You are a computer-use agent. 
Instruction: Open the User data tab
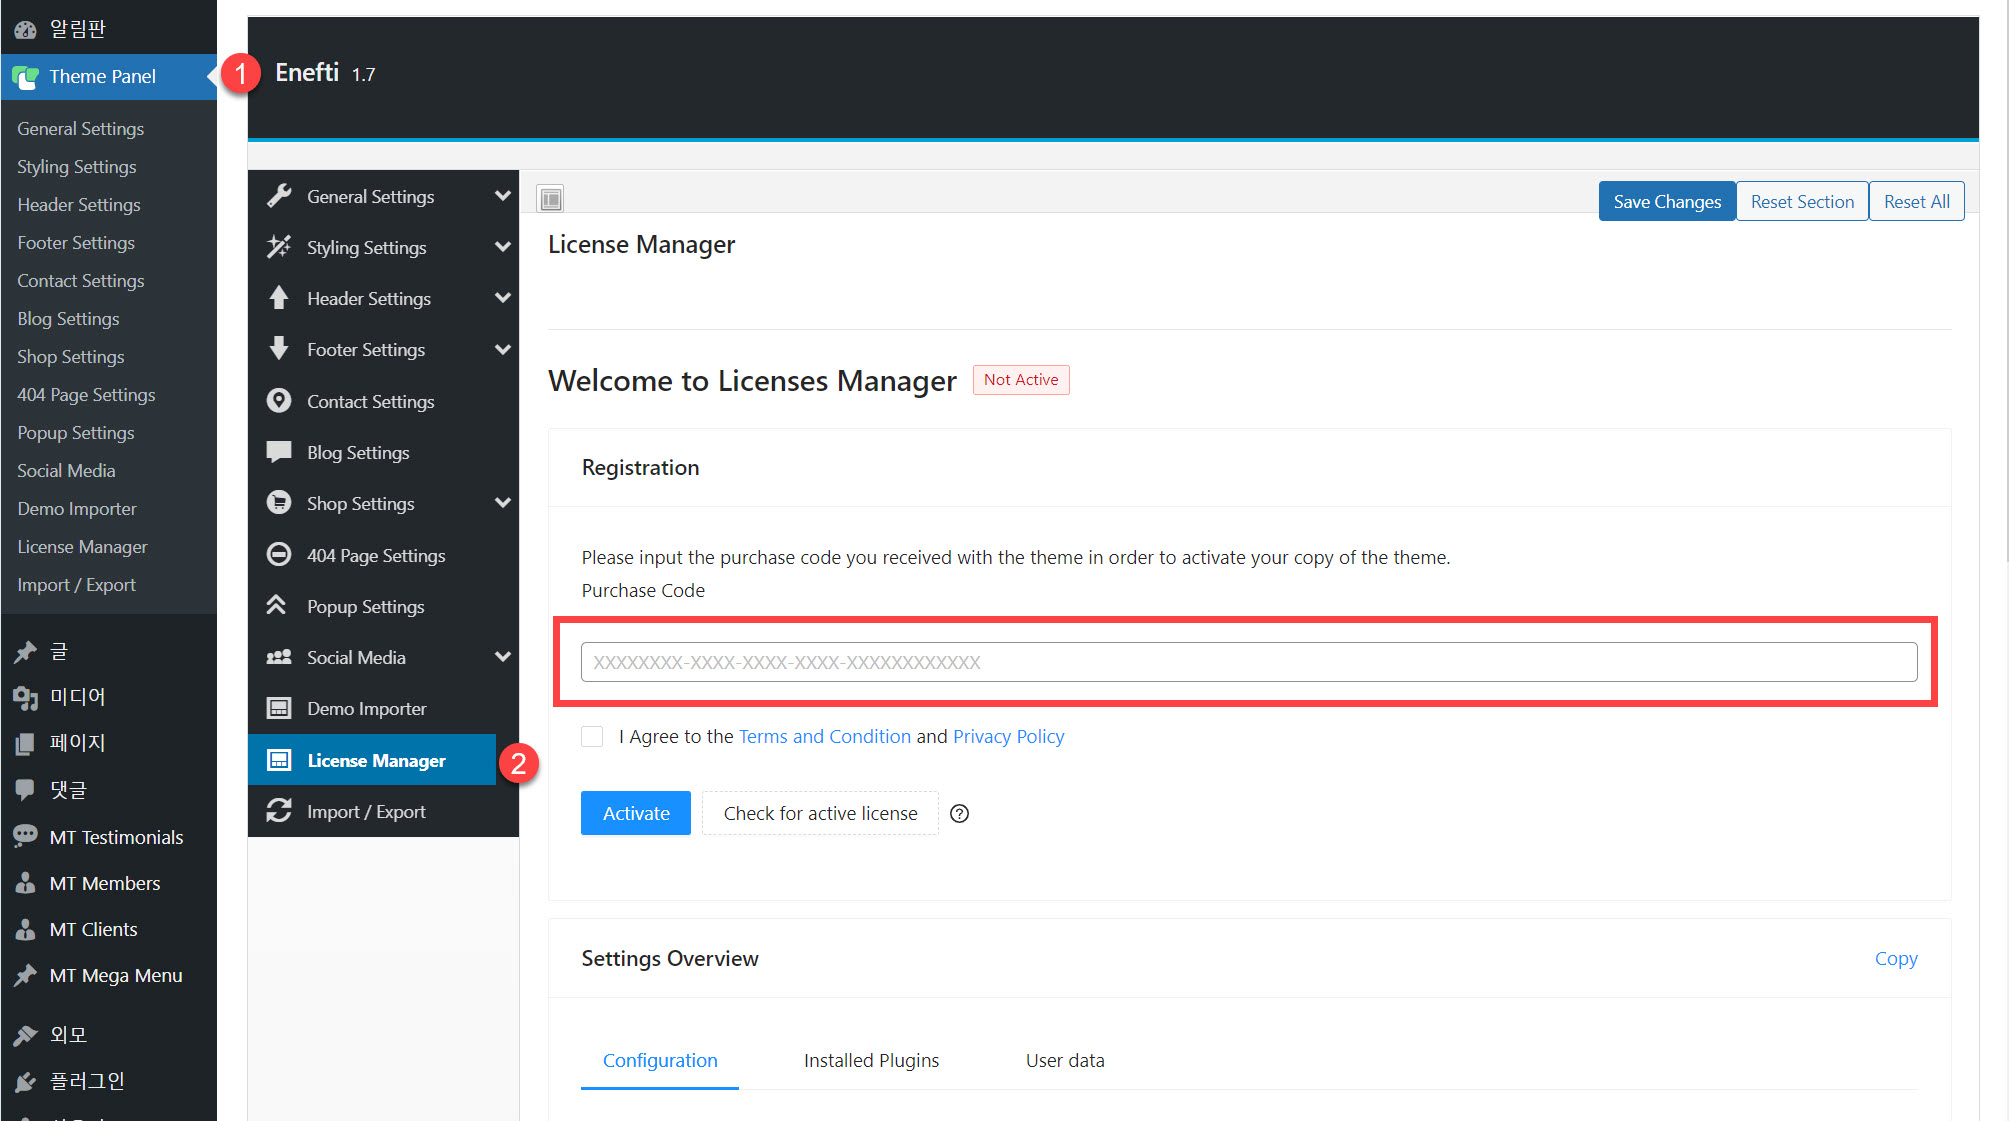pos(1064,1060)
